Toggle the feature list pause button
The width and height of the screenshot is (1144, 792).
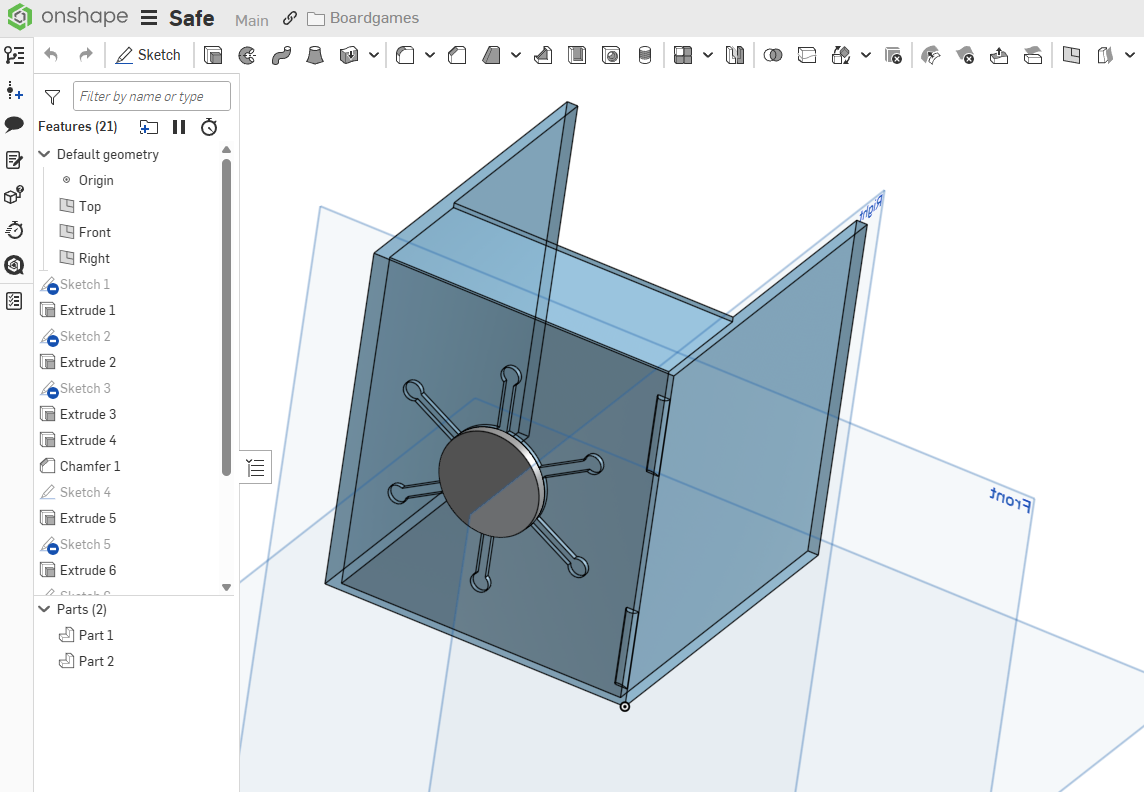pyautogui.click(x=179, y=127)
